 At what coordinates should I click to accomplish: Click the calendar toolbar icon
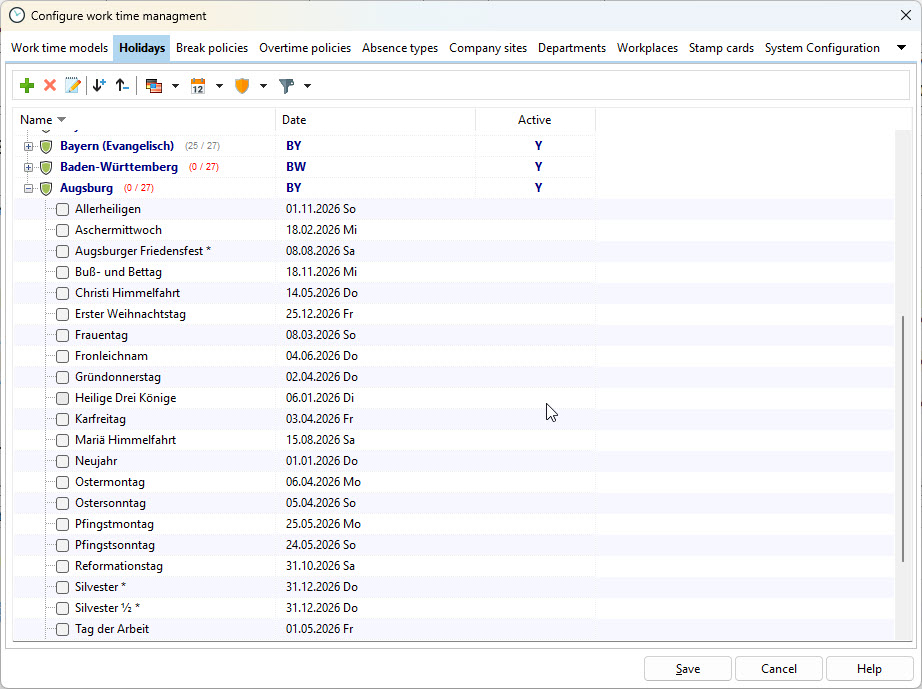(x=197, y=86)
